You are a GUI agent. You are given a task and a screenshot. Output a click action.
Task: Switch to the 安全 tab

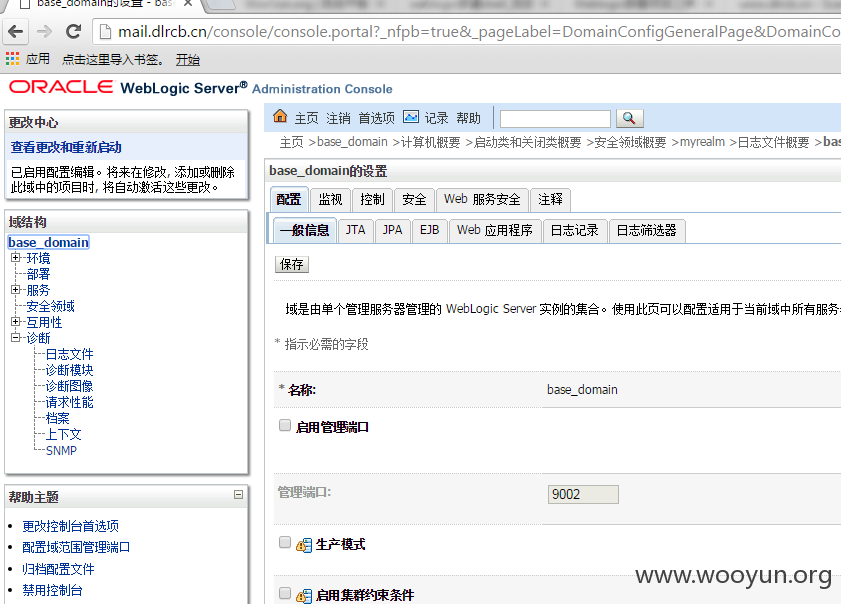414,200
